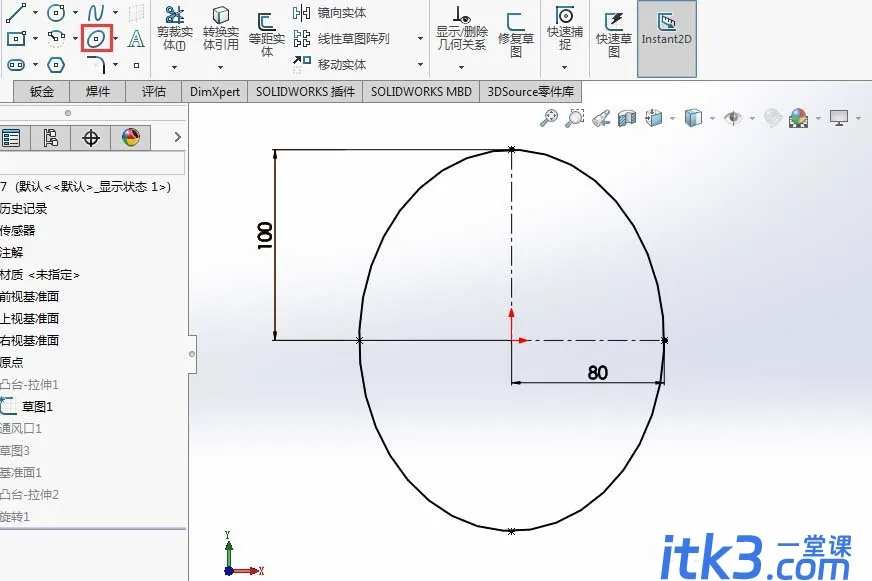Switch to the SOLIDWORKS 插件 tab
The image size is (872, 581).
[x=305, y=92]
